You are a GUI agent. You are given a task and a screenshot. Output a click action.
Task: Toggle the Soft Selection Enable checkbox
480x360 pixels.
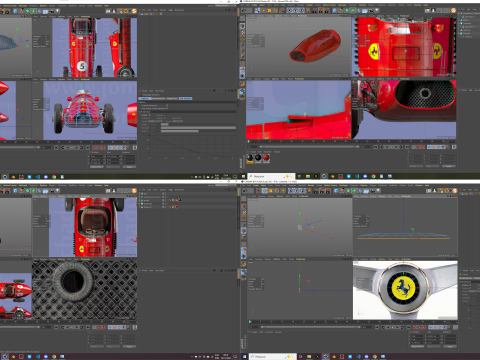click(149, 115)
